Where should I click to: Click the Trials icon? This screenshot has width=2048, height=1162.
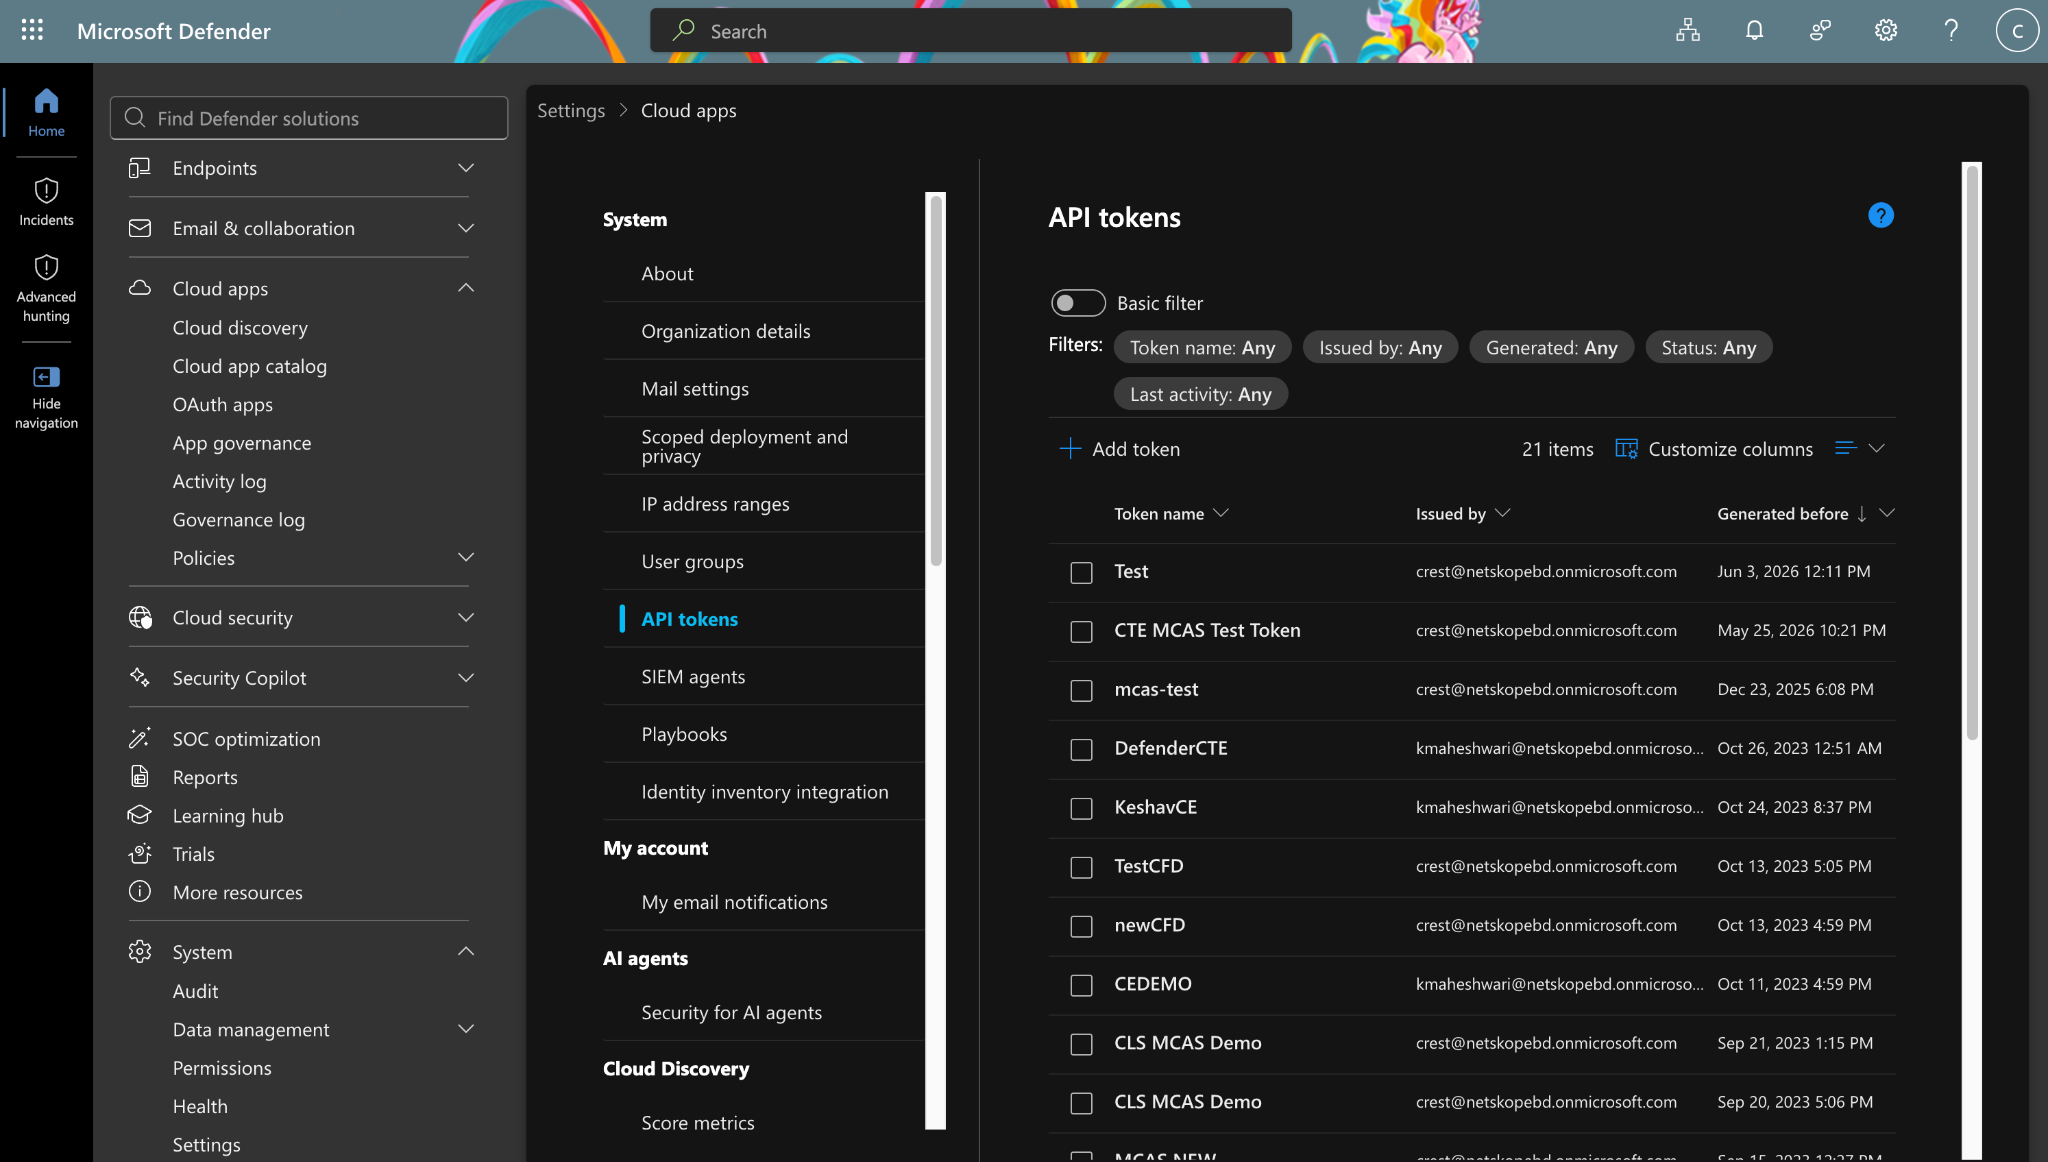pos(140,853)
